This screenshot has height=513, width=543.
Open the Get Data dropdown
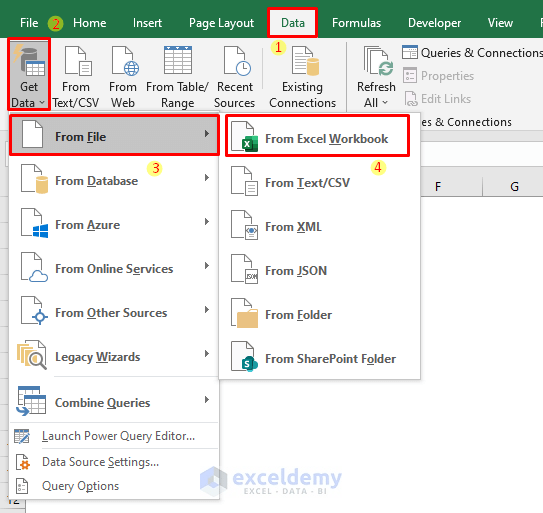29,74
